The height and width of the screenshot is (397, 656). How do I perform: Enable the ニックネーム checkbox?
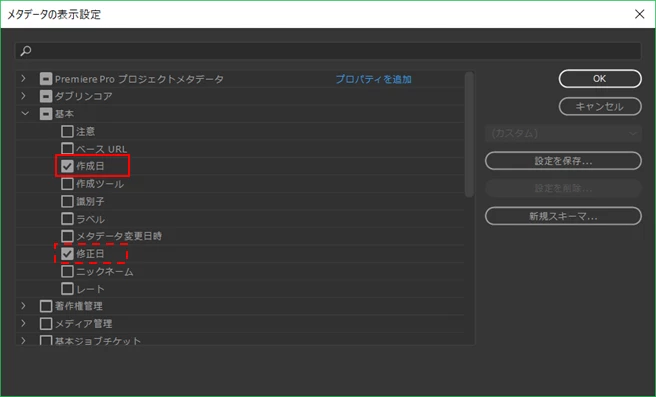coord(67,271)
